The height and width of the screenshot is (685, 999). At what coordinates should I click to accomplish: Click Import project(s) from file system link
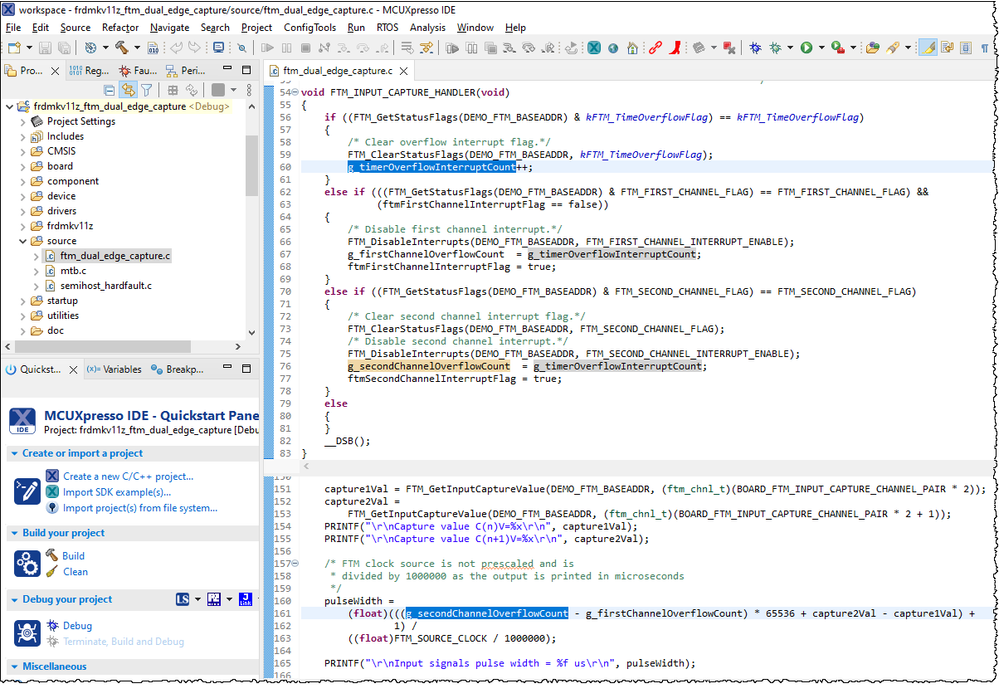click(140, 508)
